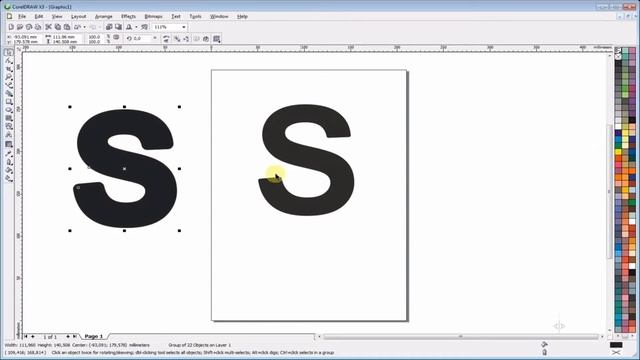Viewport: 640px width, 360px height.
Task: Select the Text tool
Action: [x=9, y=135]
